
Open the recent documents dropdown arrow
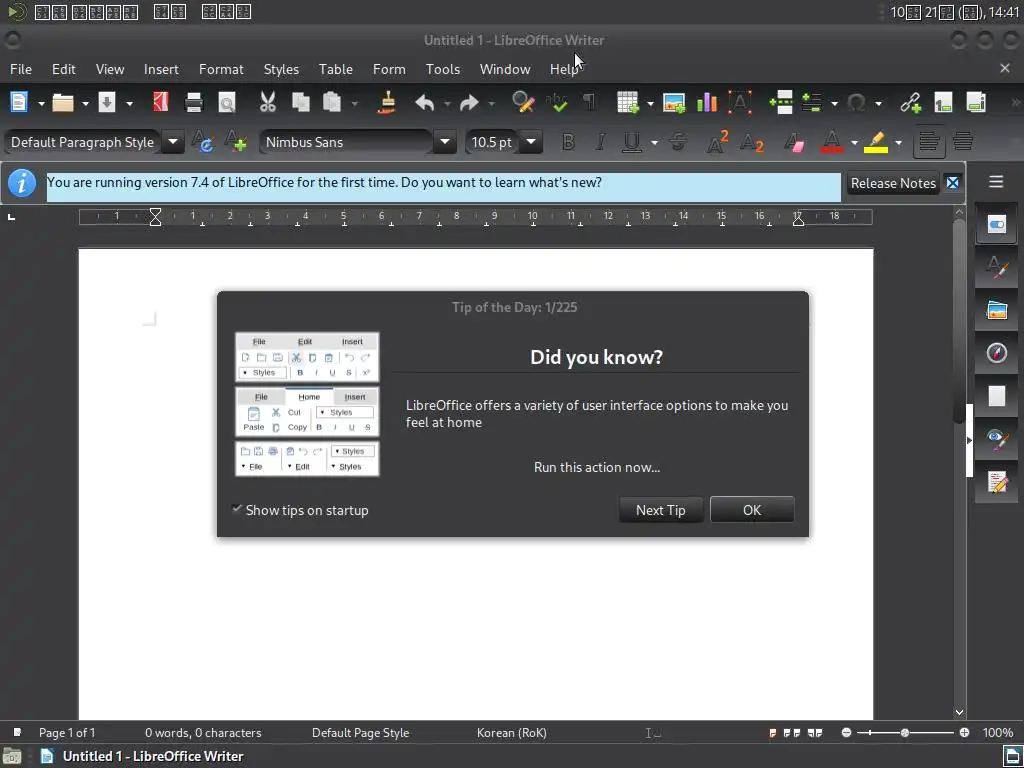tap(85, 103)
